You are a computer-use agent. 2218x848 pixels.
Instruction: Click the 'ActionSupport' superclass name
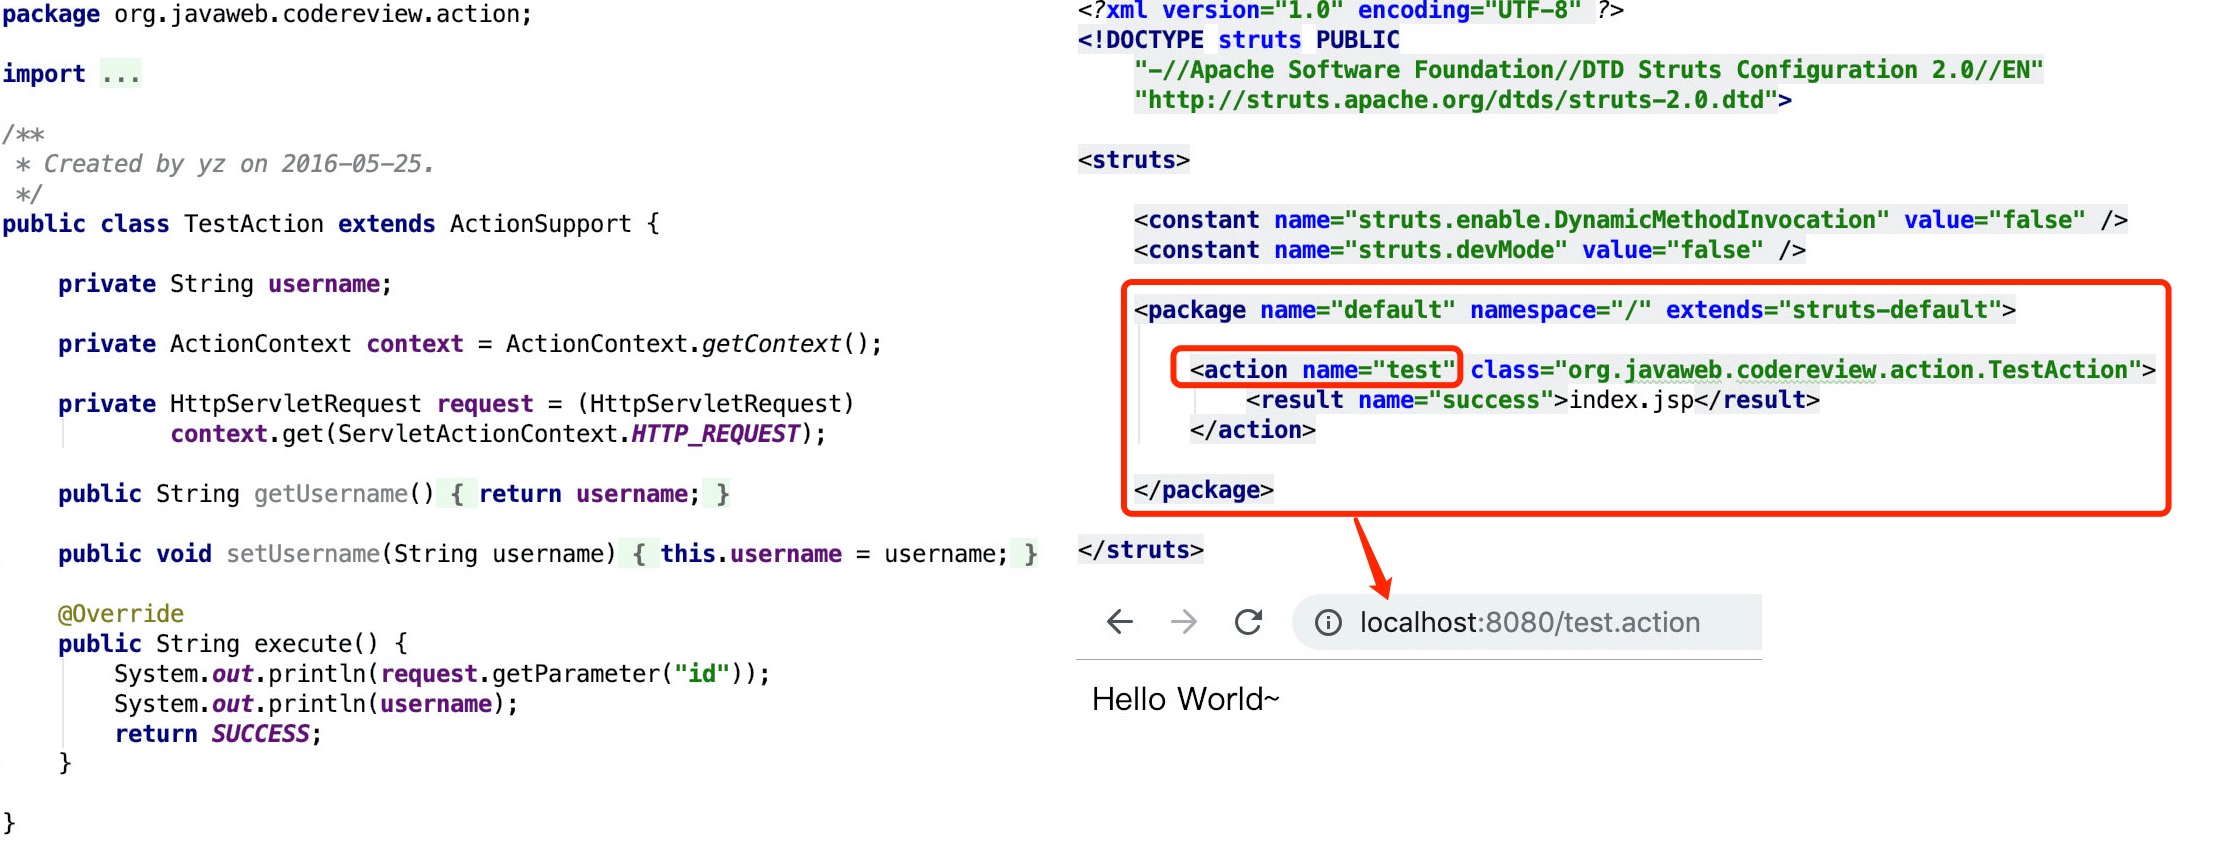(x=541, y=224)
